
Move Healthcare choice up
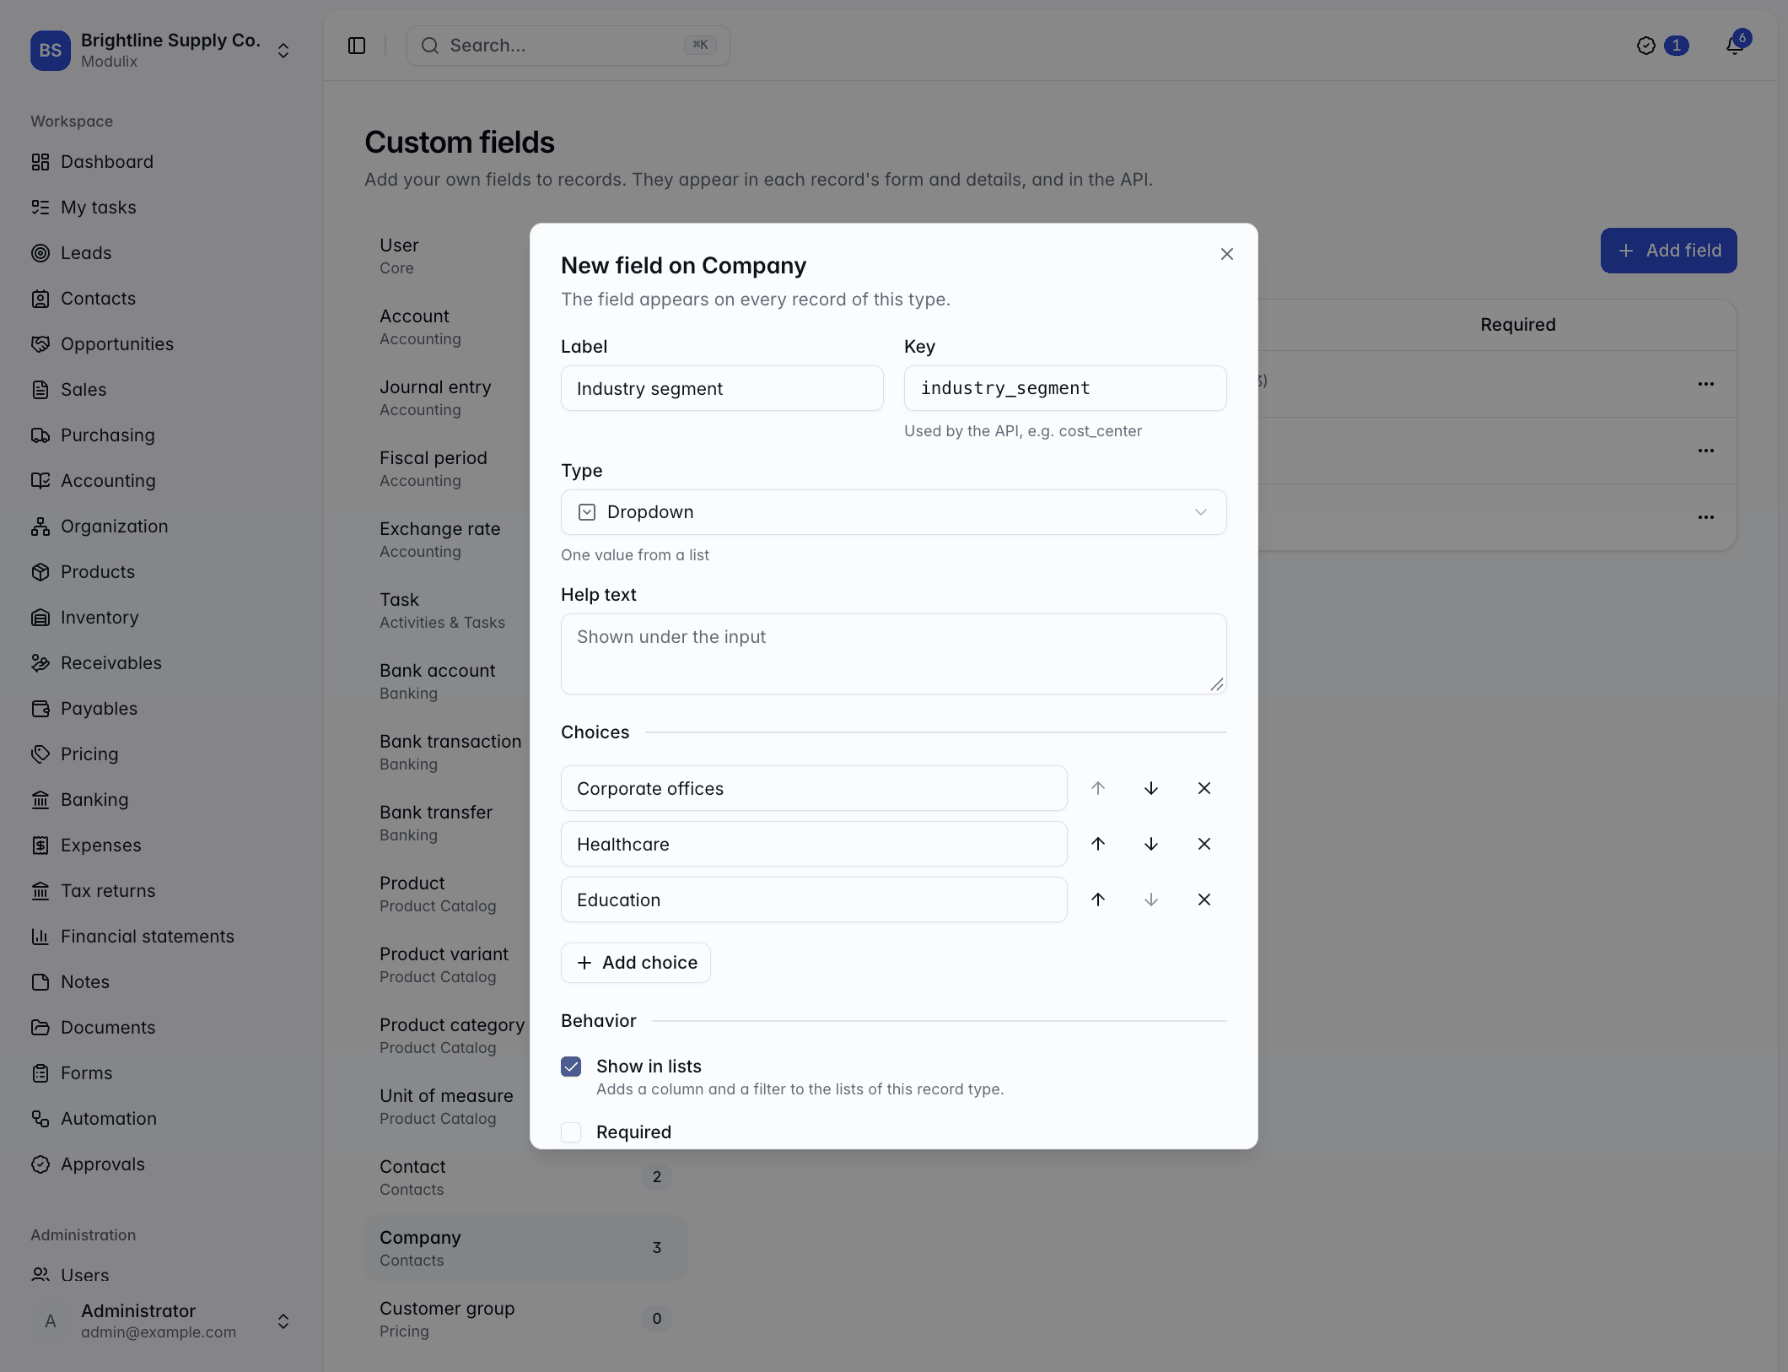tap(1098, 844)
